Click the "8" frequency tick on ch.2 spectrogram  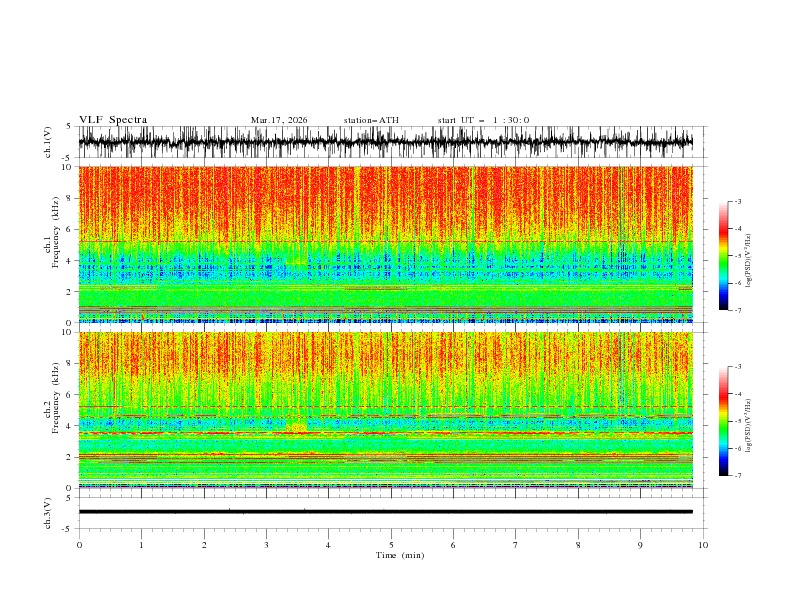(70, 364)
